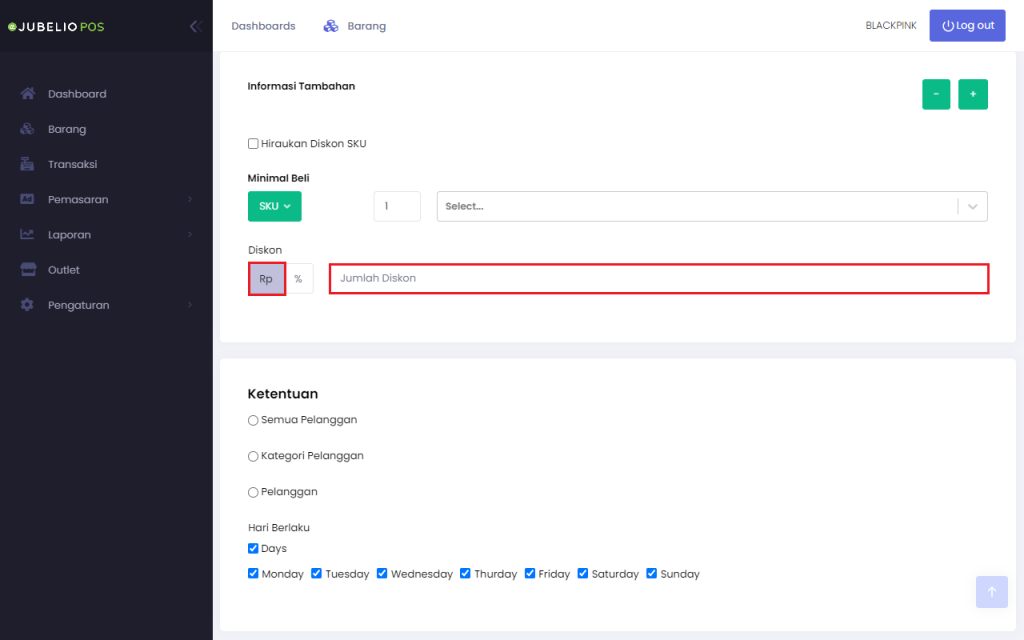Viewport: 1024px width, 640px height.
Task: Click the cubes icon beside Barang breadcrumb
Action: click(x=331, y=26)
